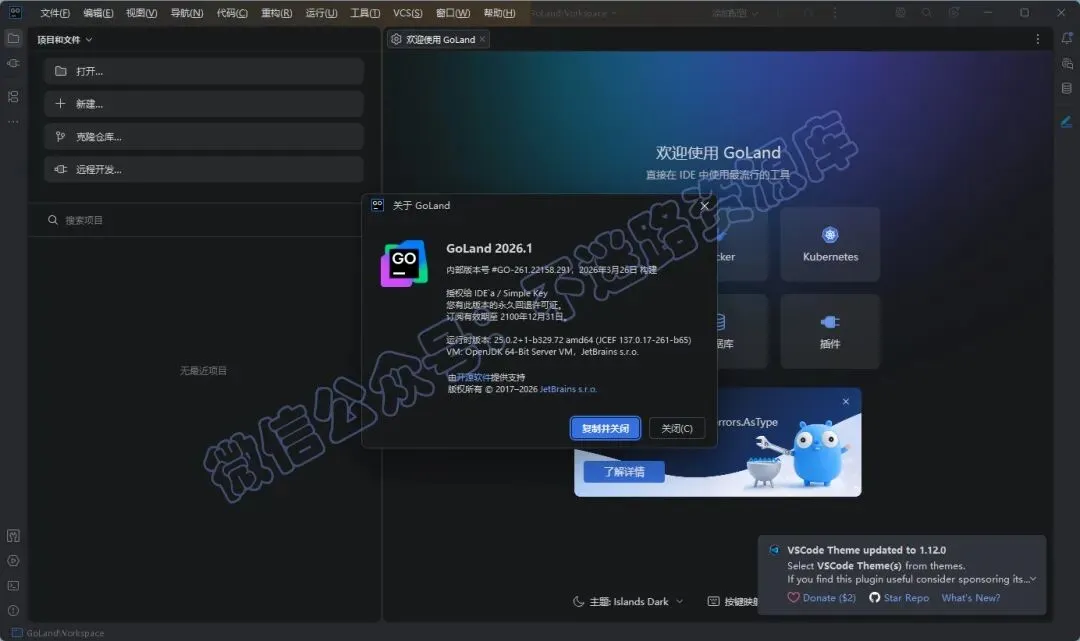Open the VCS(S) menu
1080x641 pixels.
(x=407, y=12)
